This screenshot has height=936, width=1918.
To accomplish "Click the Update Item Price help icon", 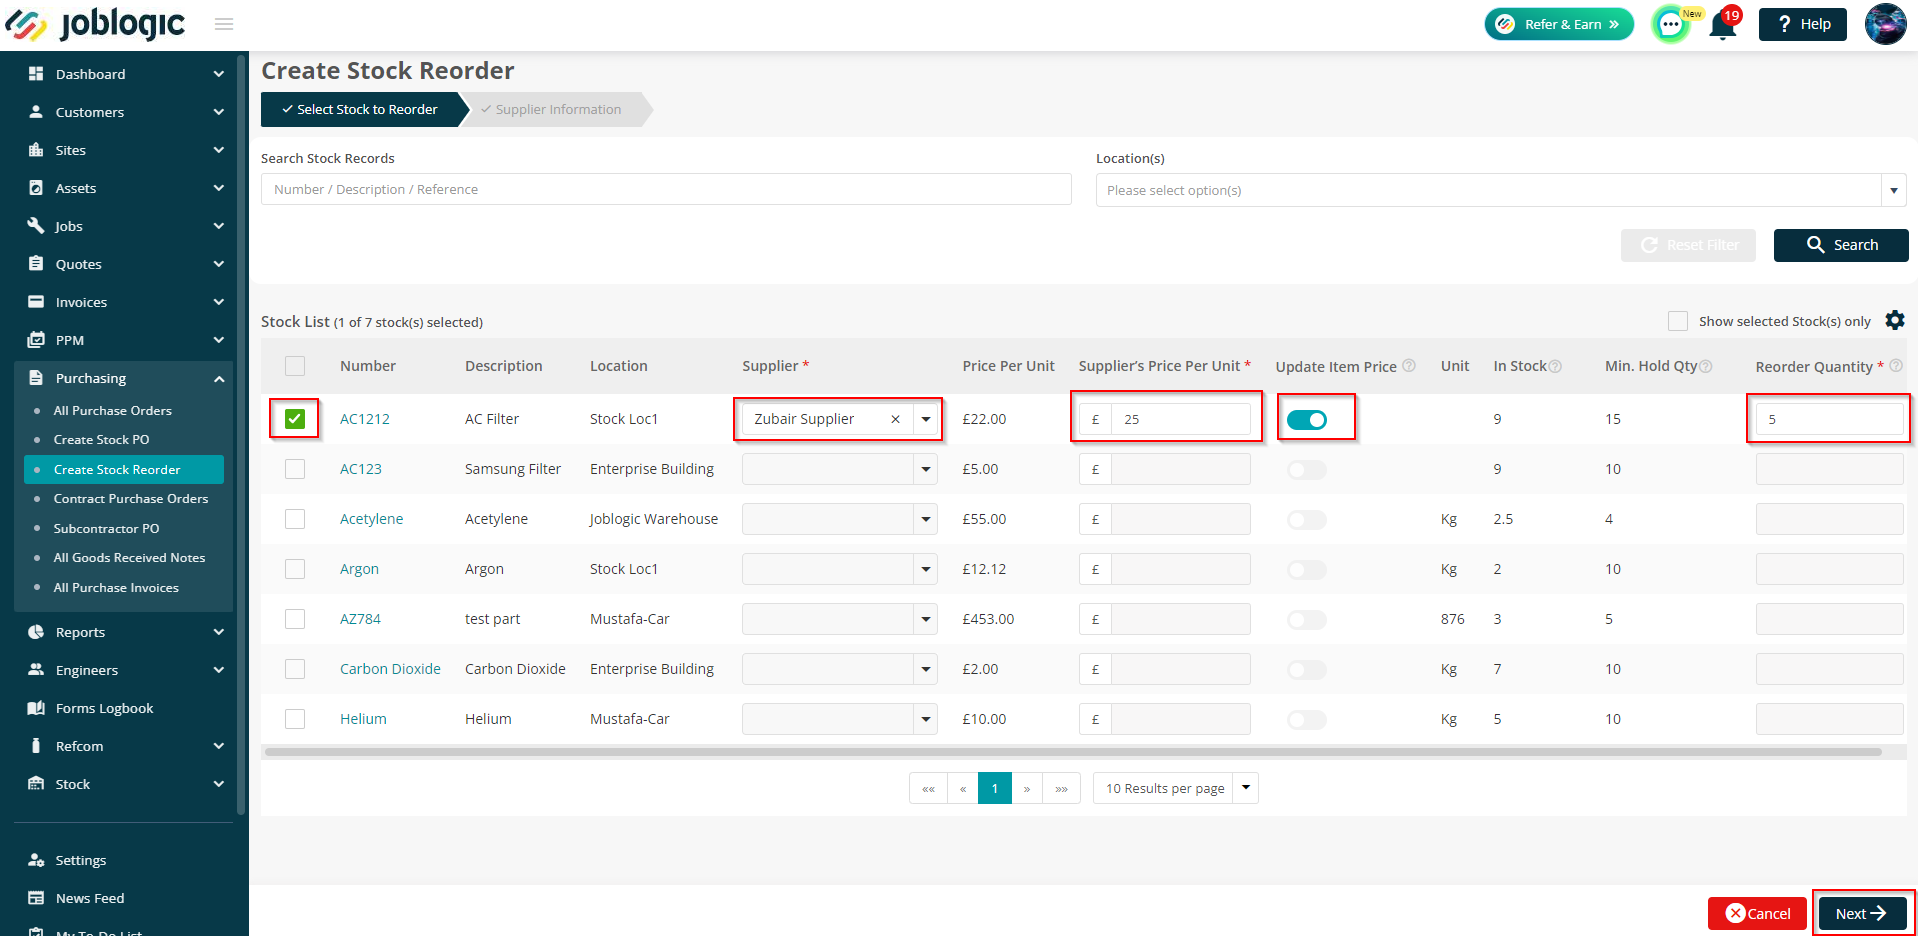I will point(1409,365).
